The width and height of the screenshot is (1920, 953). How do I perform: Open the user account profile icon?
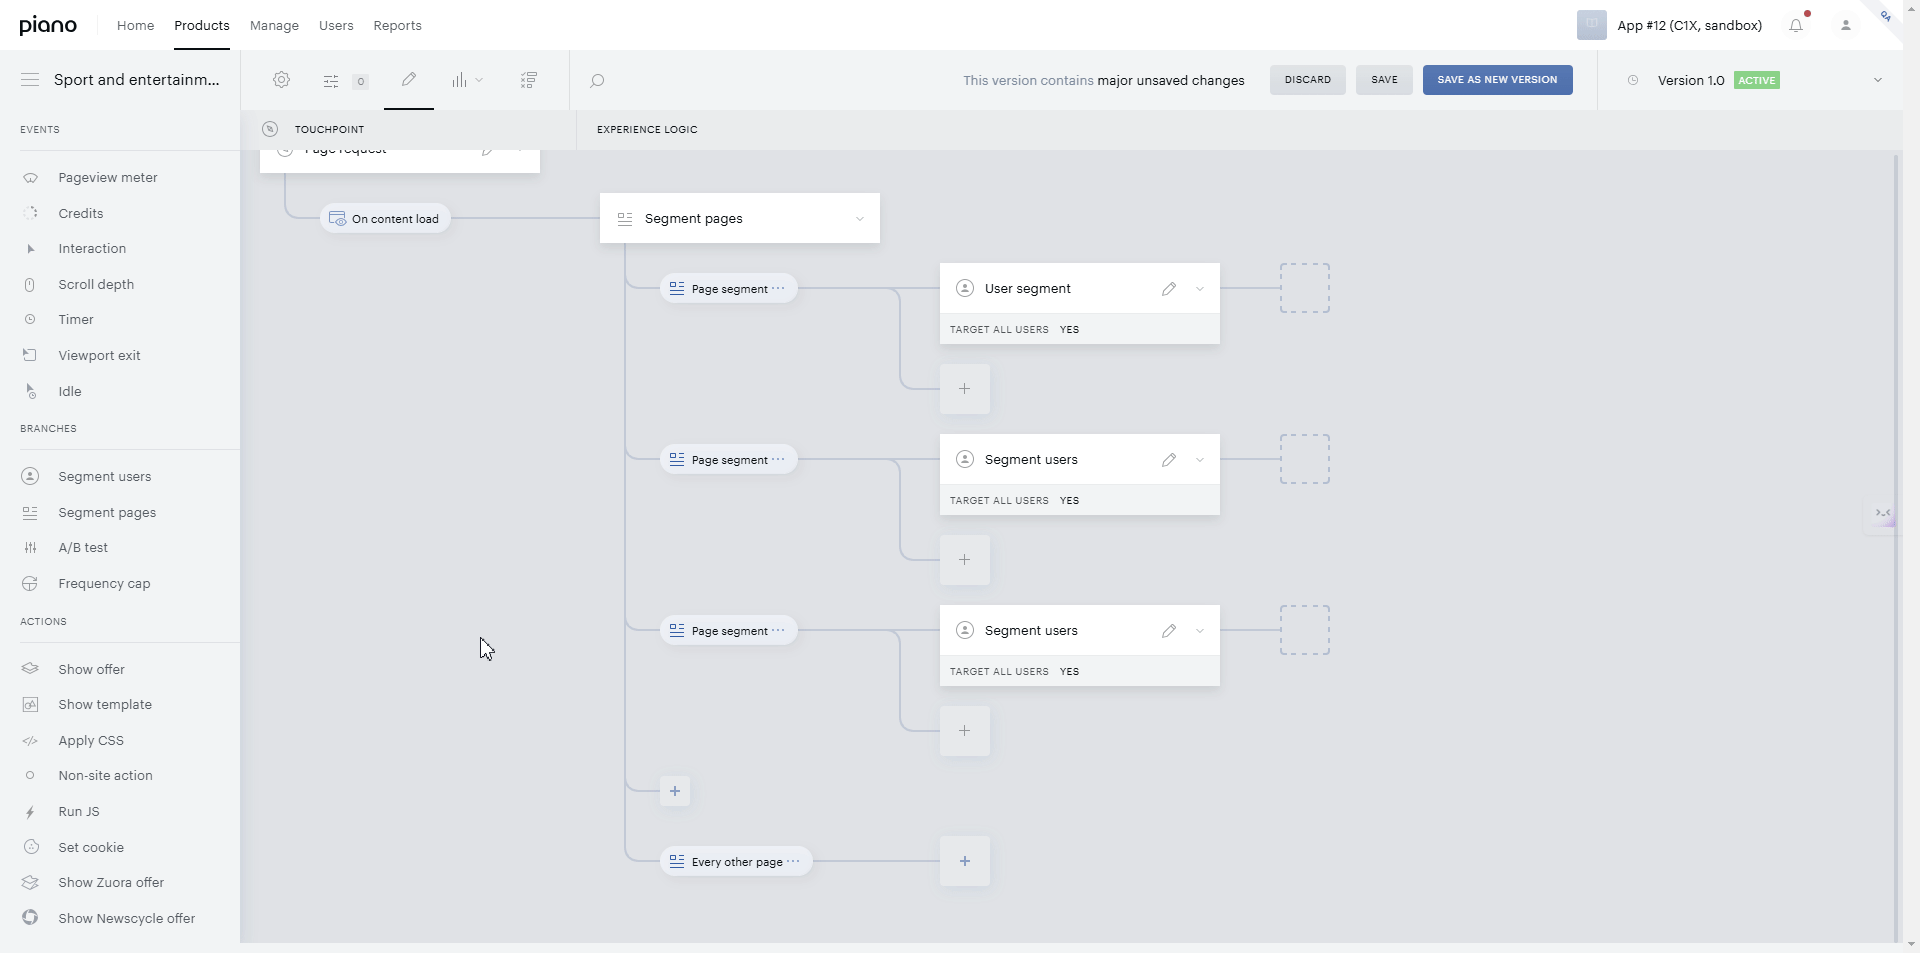1846,26
